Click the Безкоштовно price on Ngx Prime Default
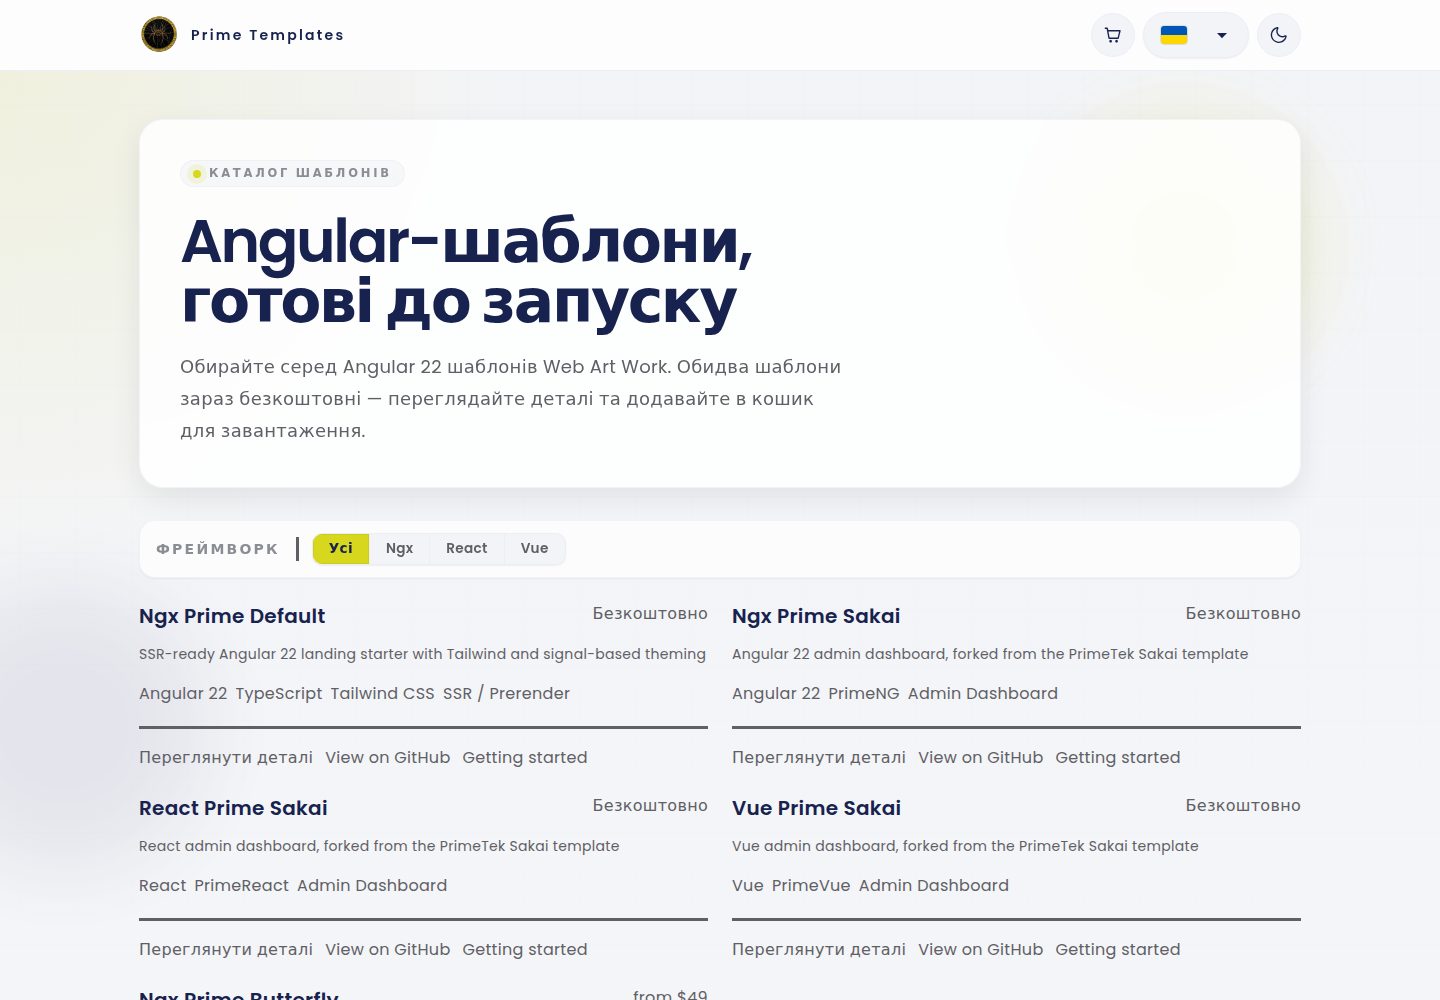The width and height of the screenshot is (1440, 1000). tap(650, 613)
